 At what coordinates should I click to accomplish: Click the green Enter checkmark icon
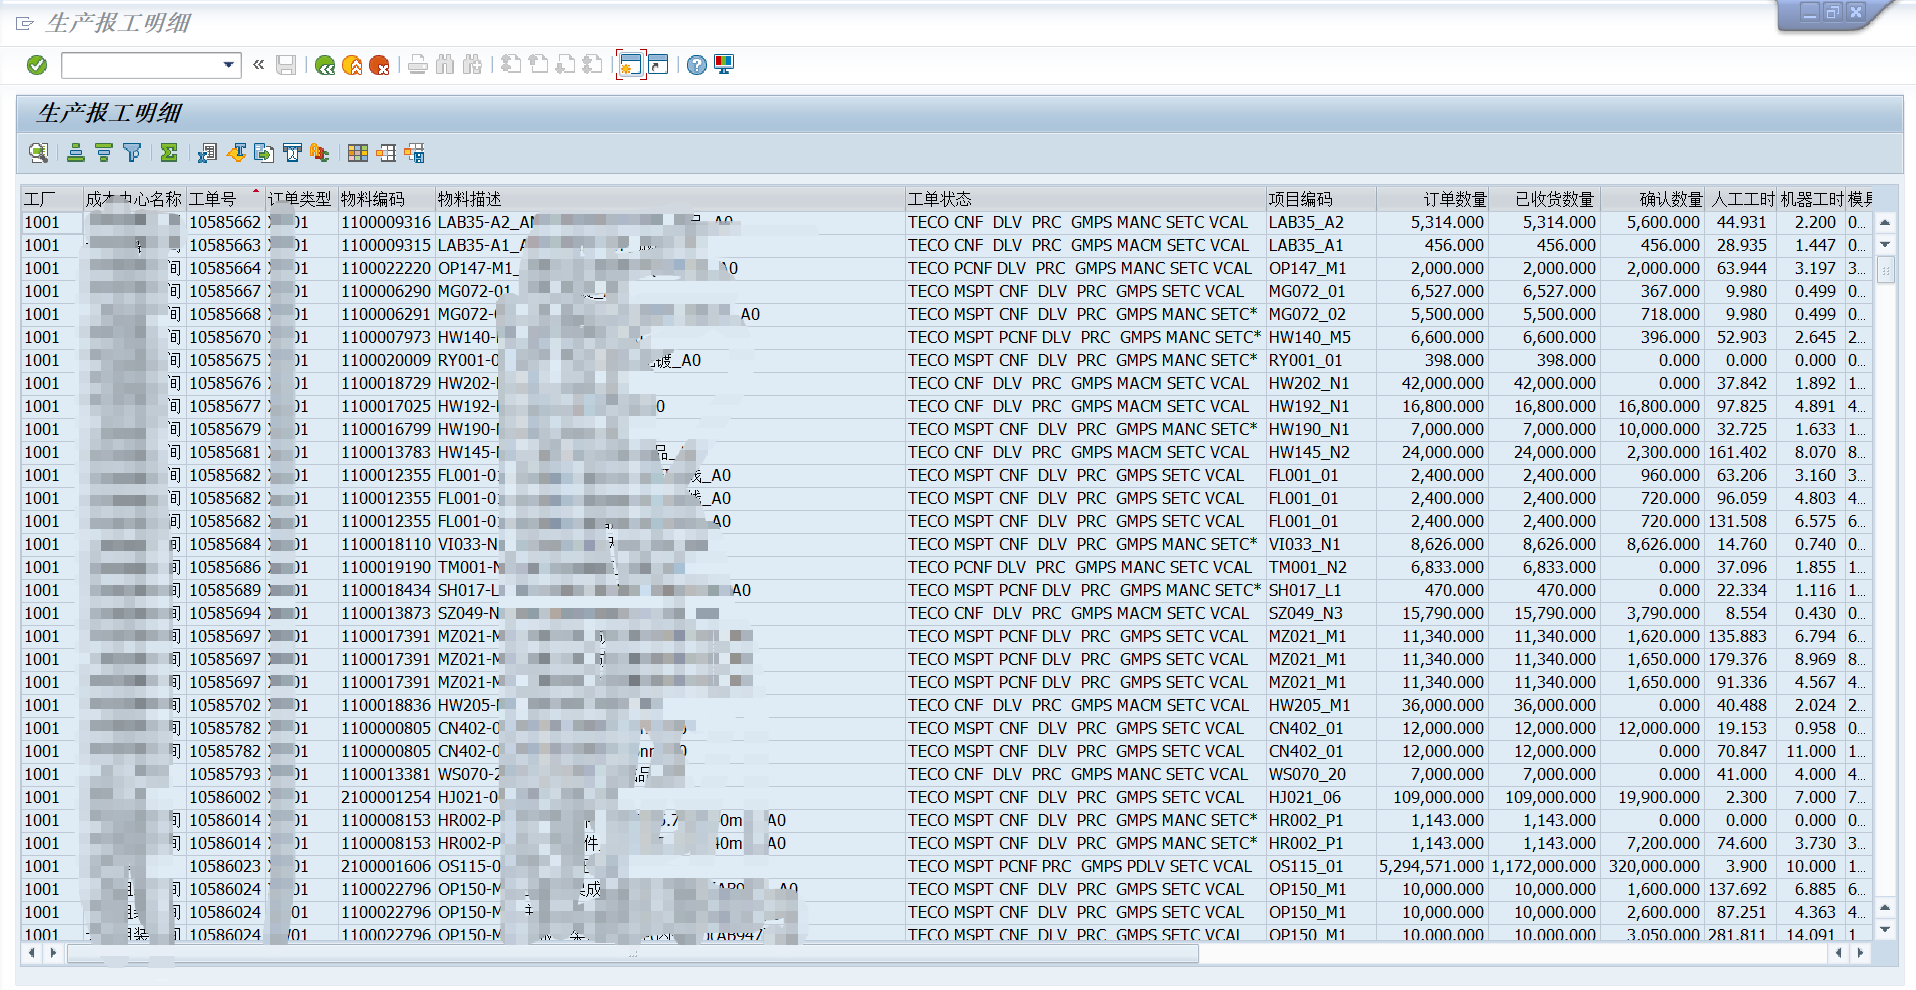(37, 65)
